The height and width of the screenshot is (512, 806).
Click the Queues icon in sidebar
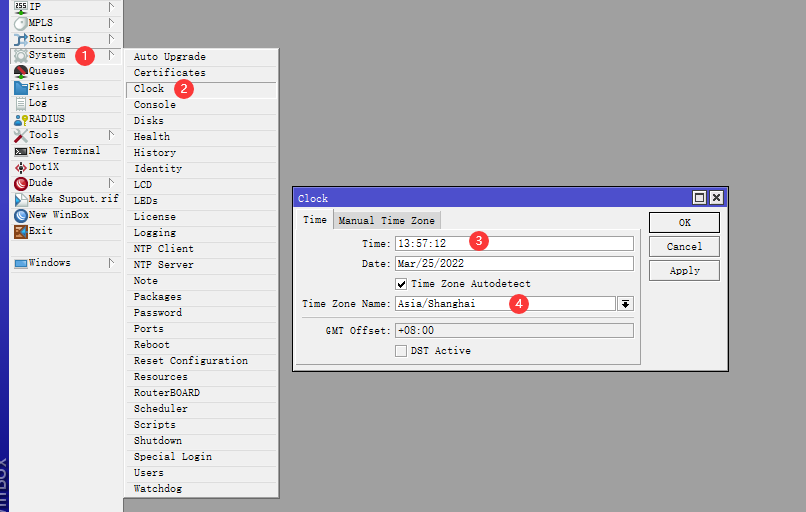pos(21,71)
